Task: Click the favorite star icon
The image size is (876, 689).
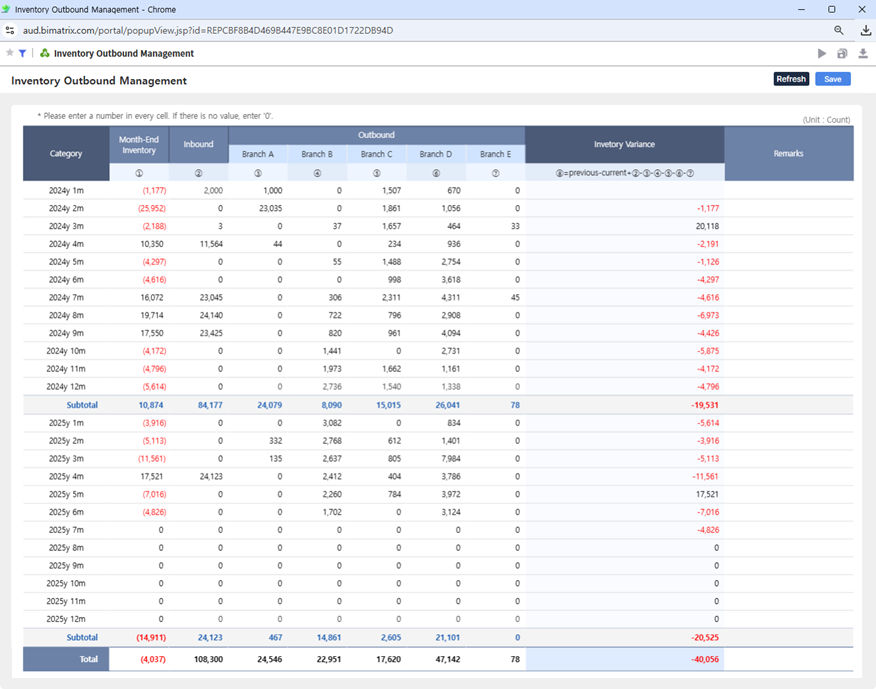Action: pyautogui.click(x=10, y=53)
